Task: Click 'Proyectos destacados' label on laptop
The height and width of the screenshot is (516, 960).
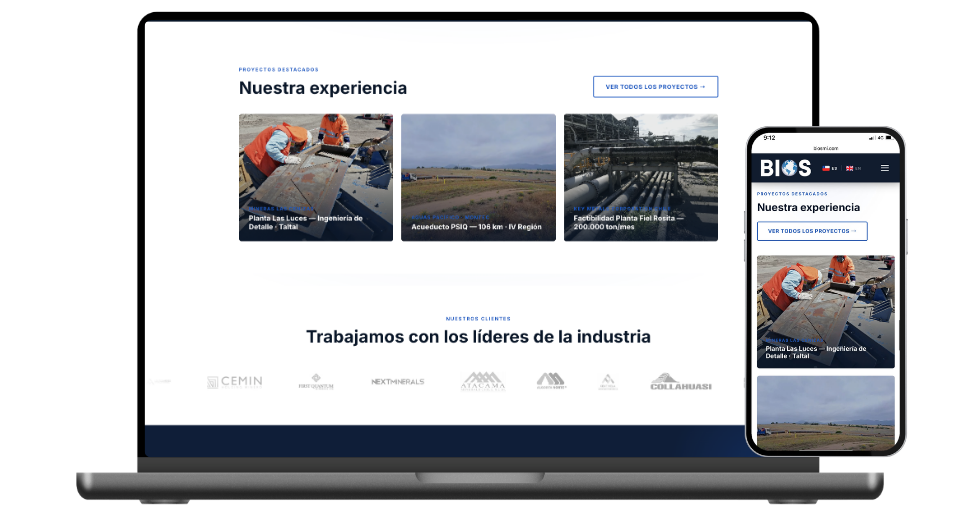Action: point(279,70)
